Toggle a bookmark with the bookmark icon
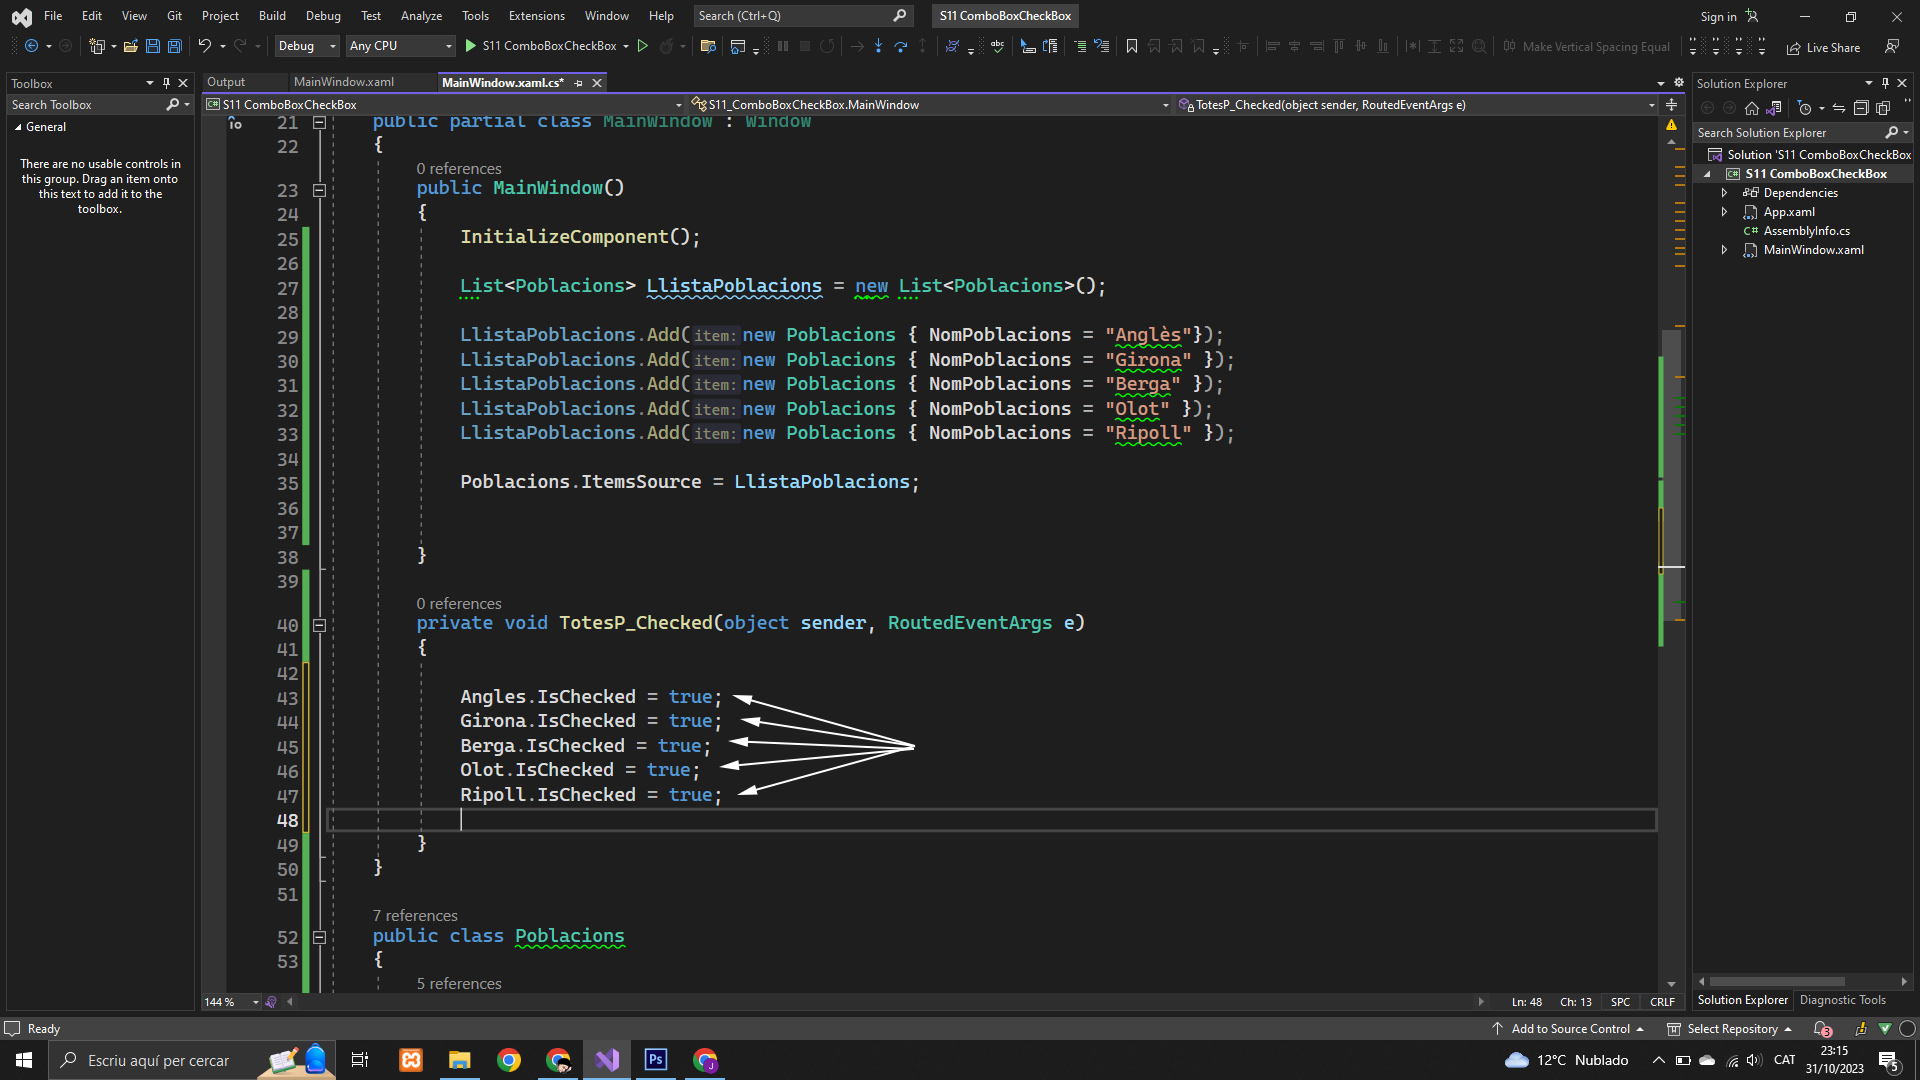 (1132, 46)
